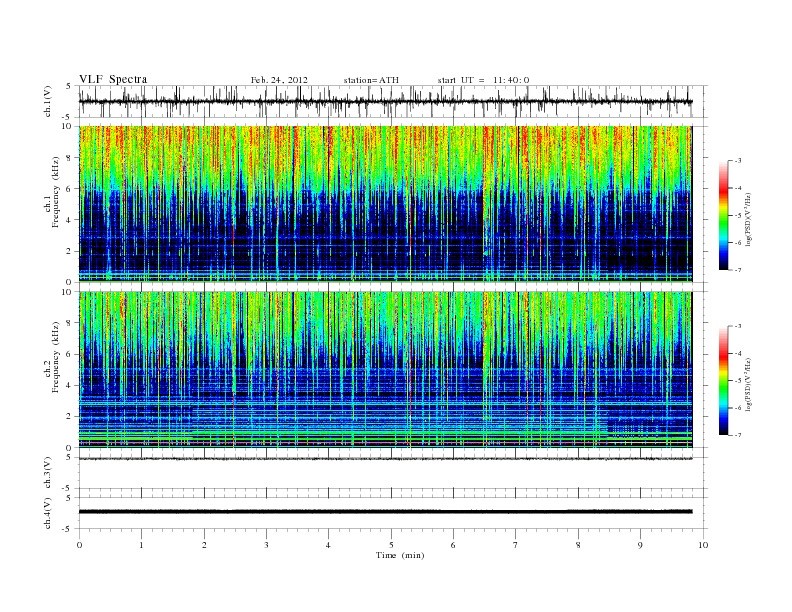Click inside the ch.1 spectrogram panel
This screenshot has height=612, width=792.
click(x=385, y=204)
